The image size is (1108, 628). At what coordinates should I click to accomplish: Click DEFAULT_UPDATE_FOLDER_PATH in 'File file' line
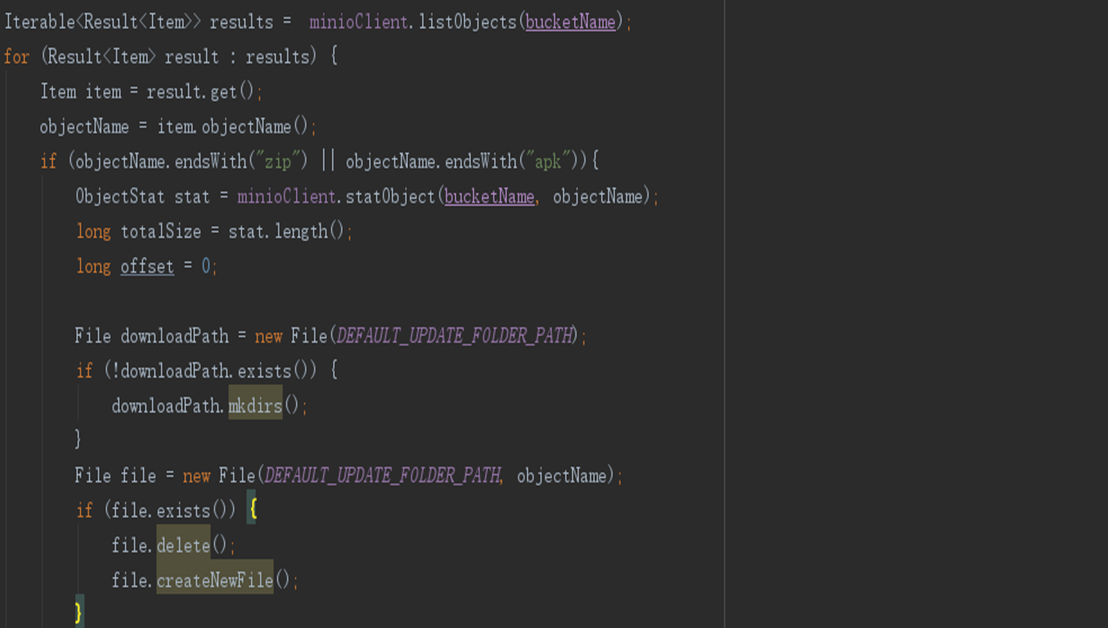pos(382,476)
